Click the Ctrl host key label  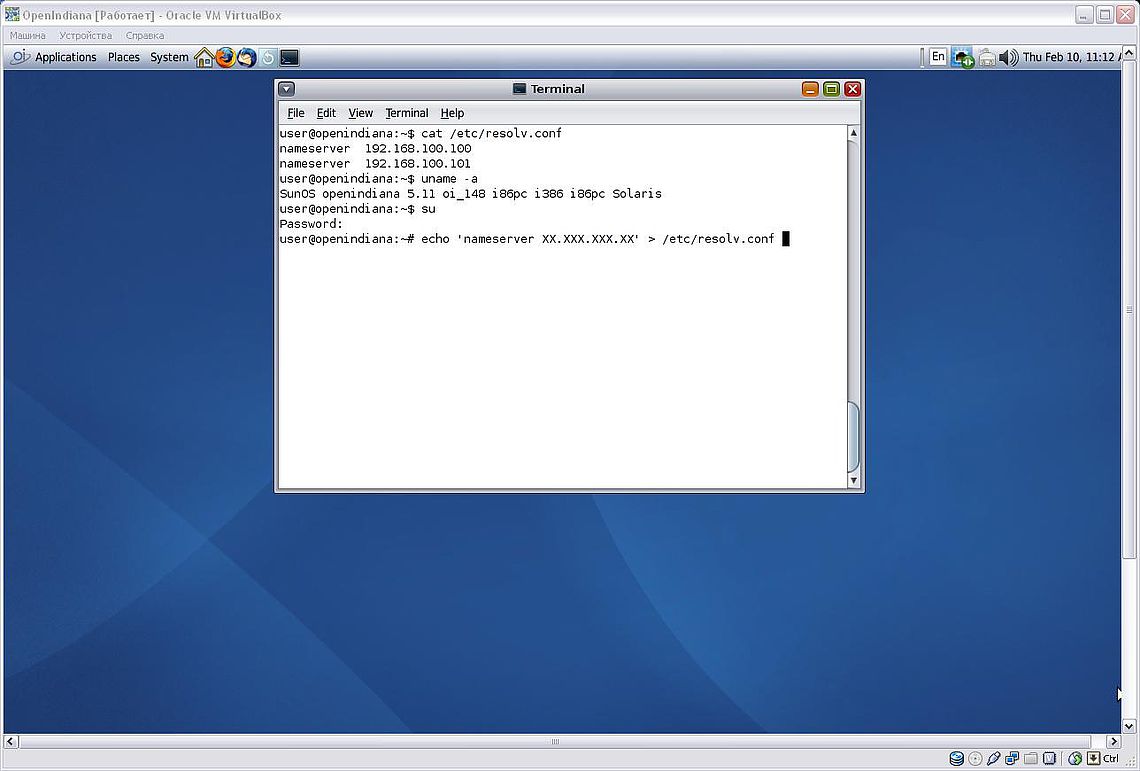coord(1111,759)
